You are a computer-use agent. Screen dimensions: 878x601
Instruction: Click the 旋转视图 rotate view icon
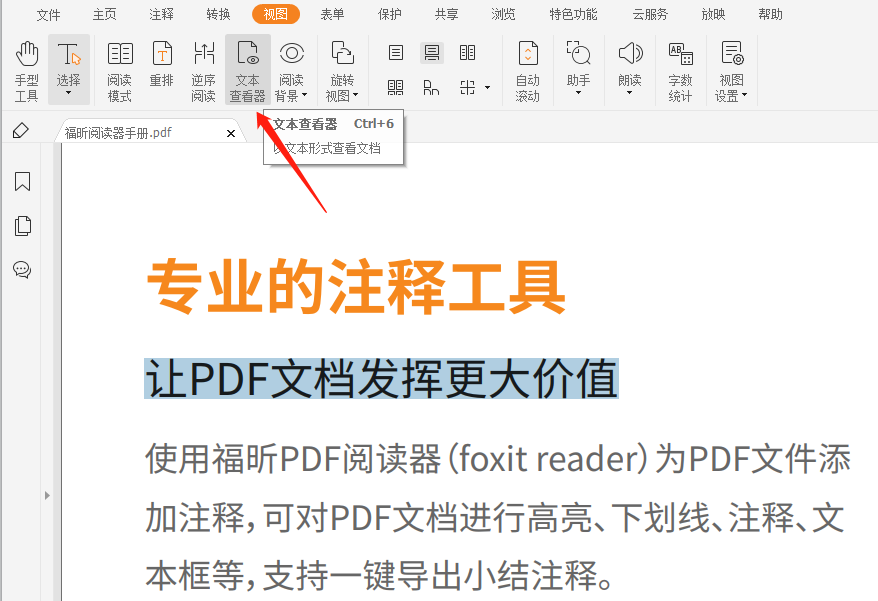click(x=342, y=54)
